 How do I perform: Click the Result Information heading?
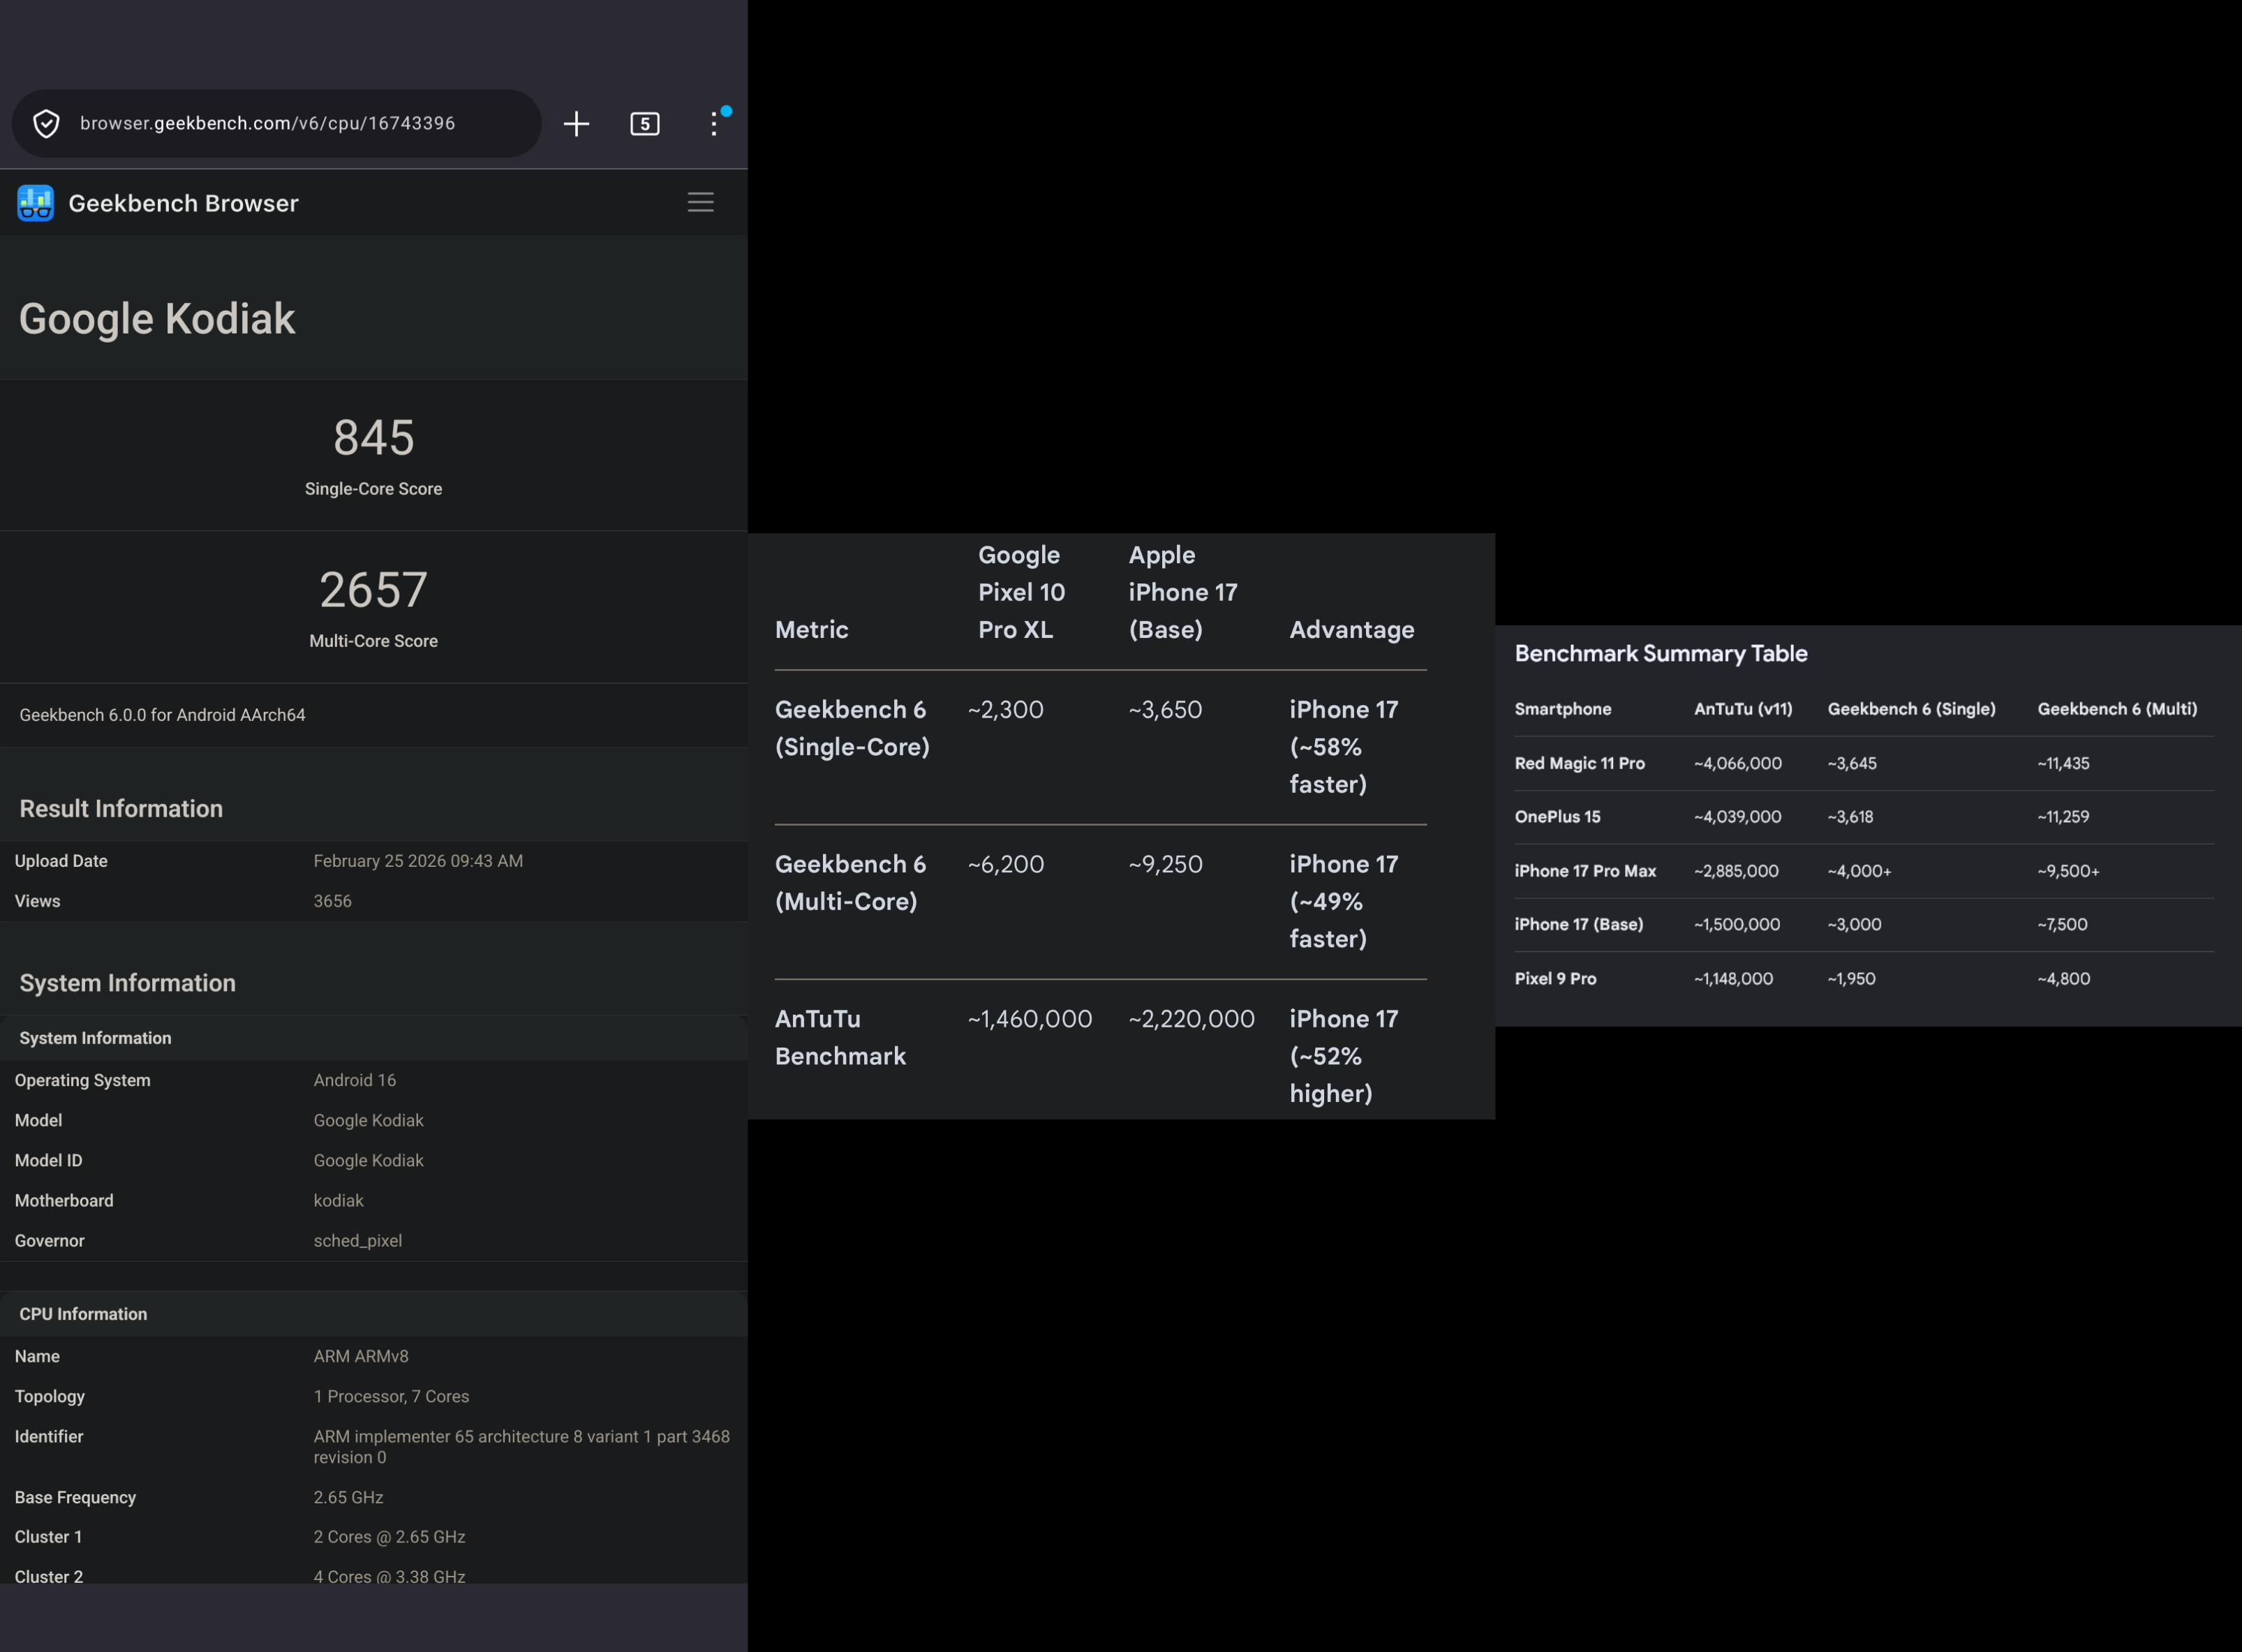coord(121,808)
